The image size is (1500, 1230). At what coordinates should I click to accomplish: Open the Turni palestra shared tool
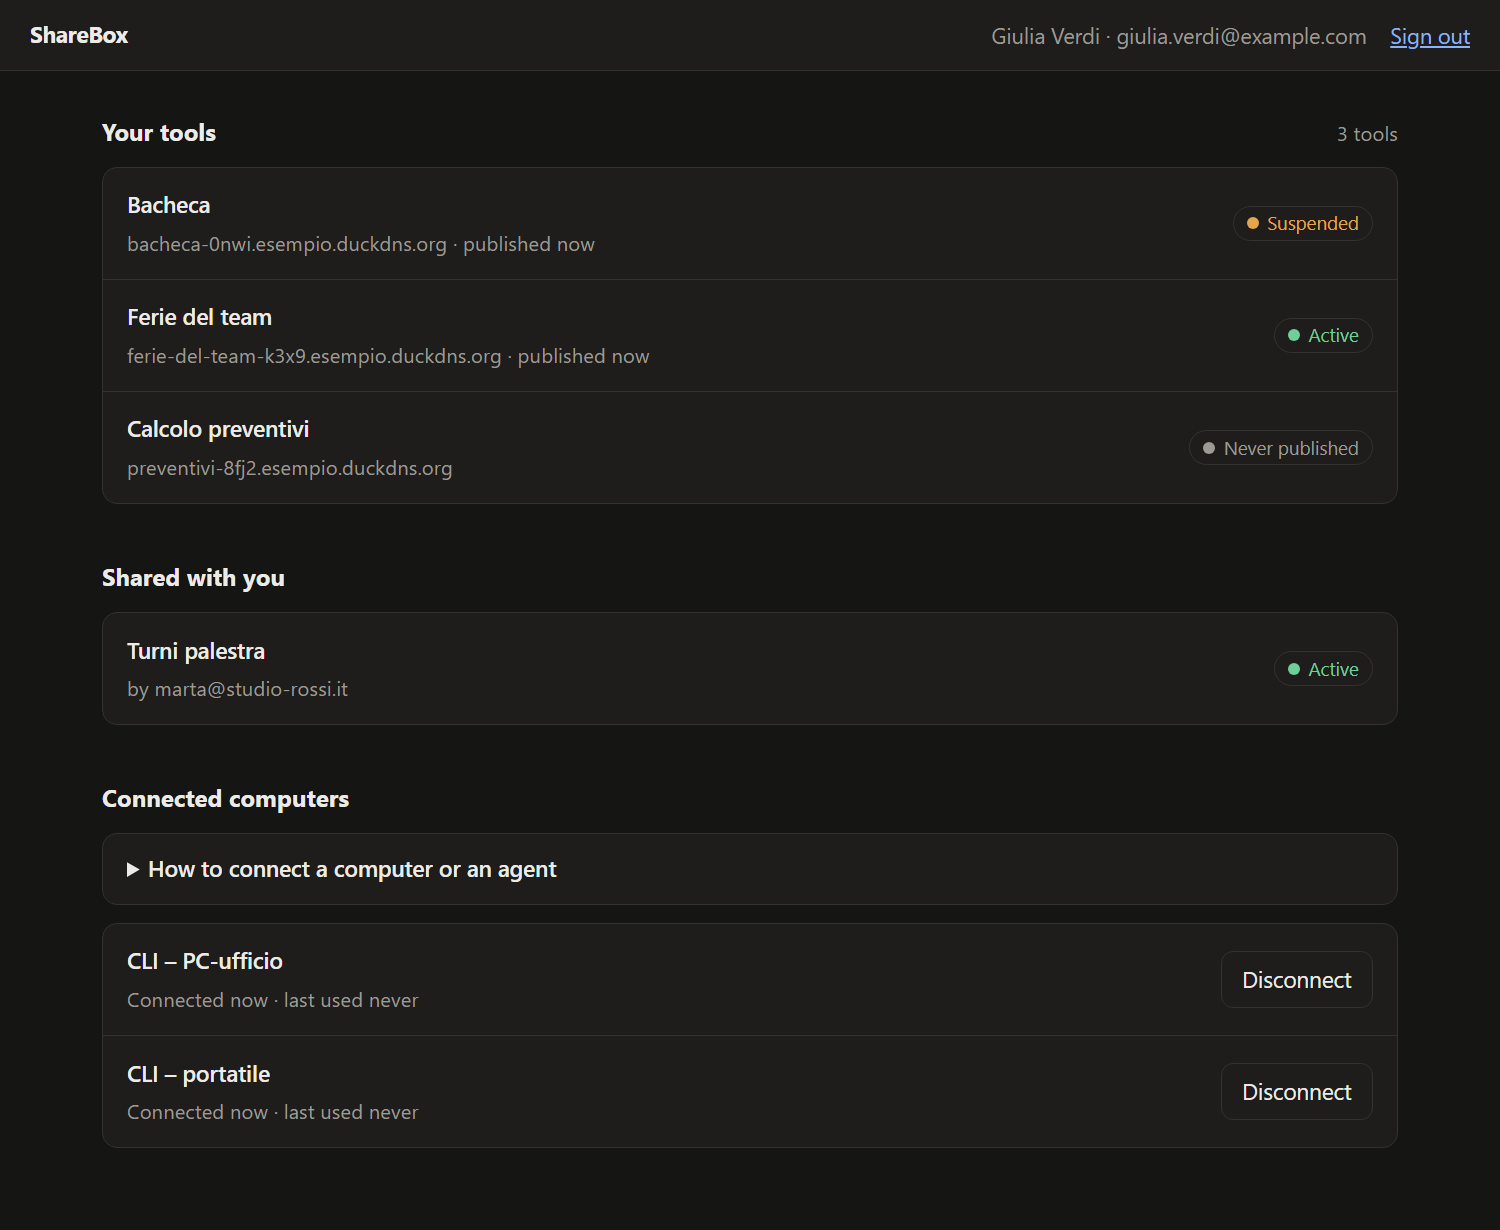(x=750, y=669)
